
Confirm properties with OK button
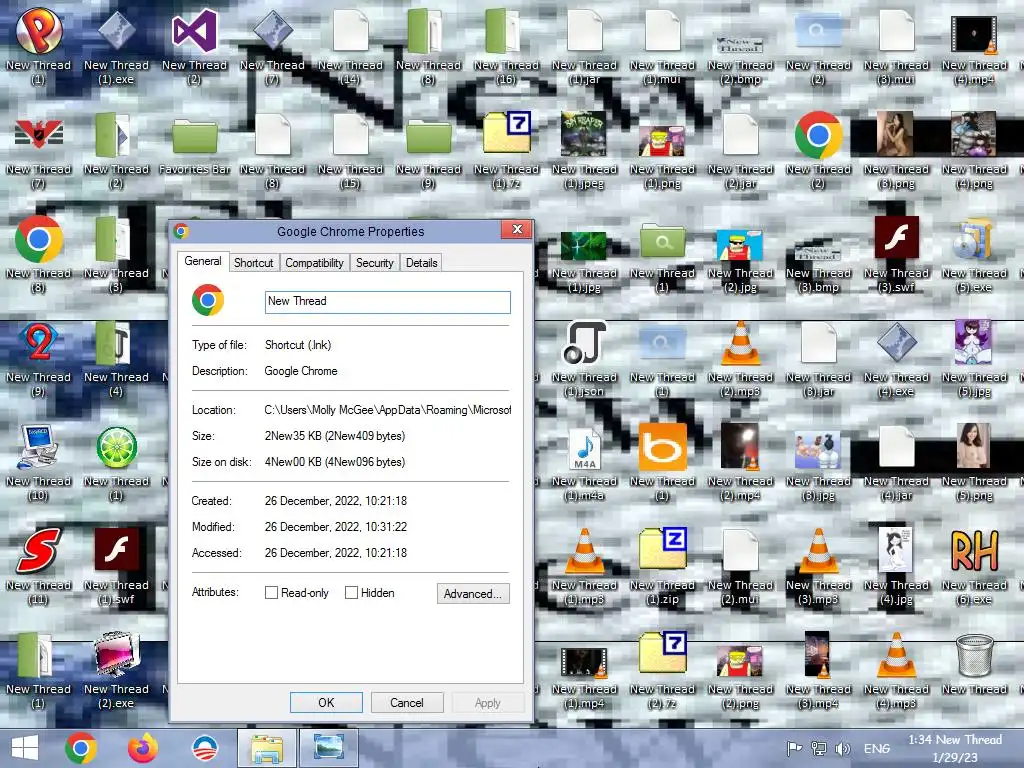tap(326, 703)
